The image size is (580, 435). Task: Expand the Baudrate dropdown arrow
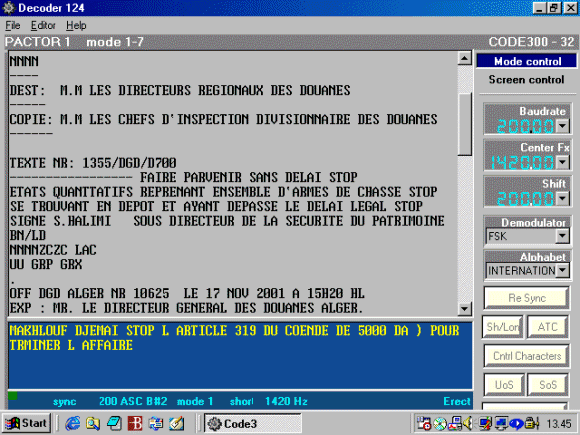point(562,126)
